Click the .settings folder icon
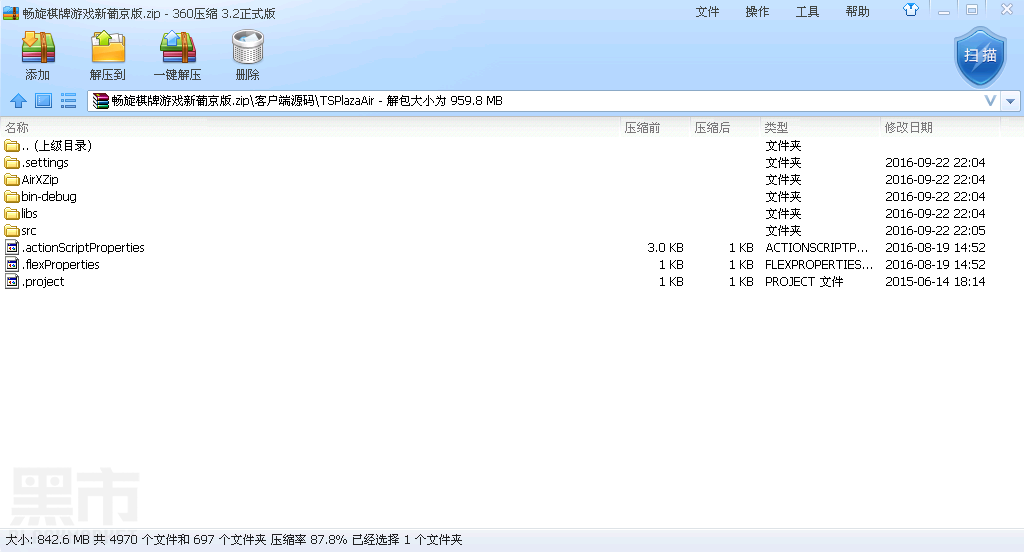1024x552 pixels. [x=12, y=163]
